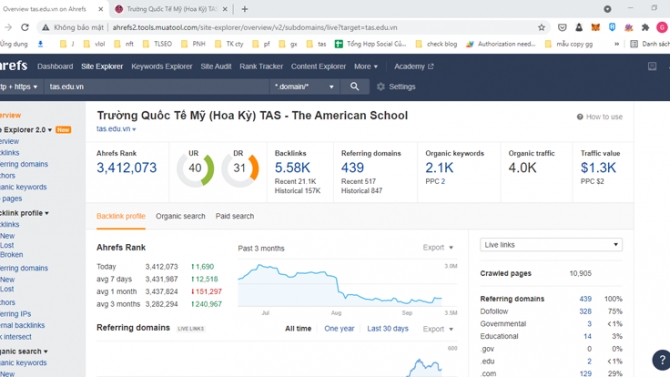Show One year referring domains range
The width and height of the screenshot is (670, 377).
[x=339, y=329]
